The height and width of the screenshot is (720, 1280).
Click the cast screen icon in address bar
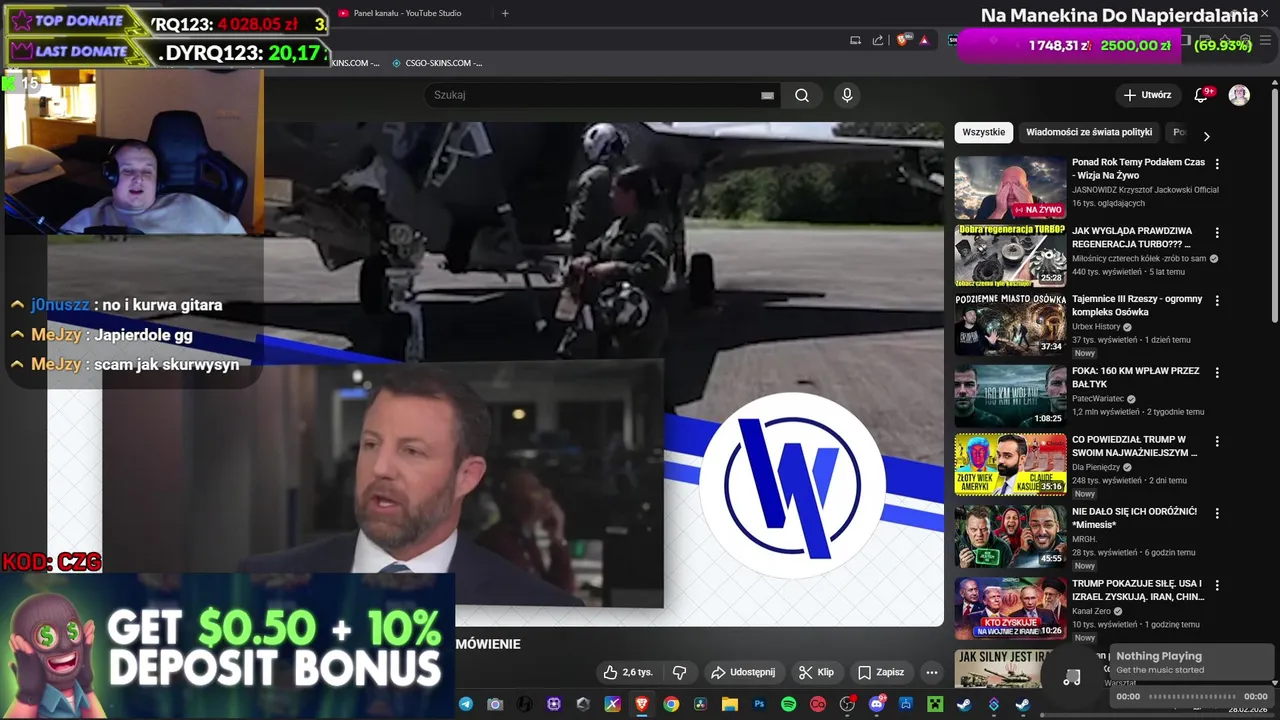pyautogui.click(x=855, y=40)
